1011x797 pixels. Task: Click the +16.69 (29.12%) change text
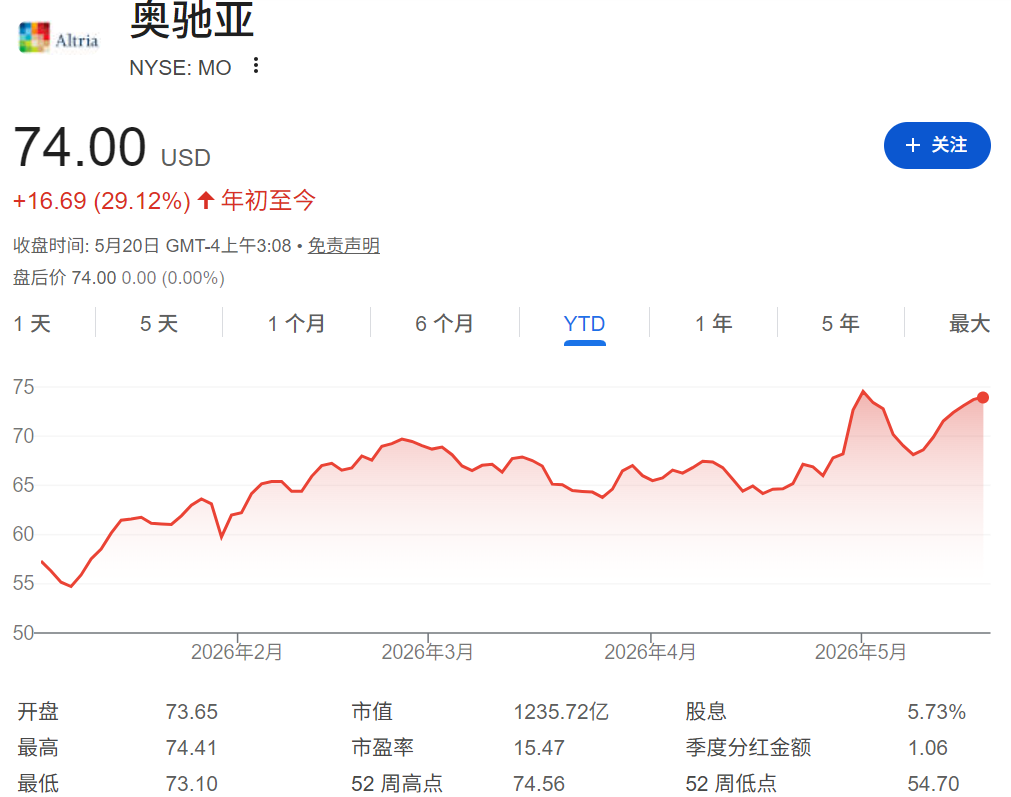[x=102, y=201]
